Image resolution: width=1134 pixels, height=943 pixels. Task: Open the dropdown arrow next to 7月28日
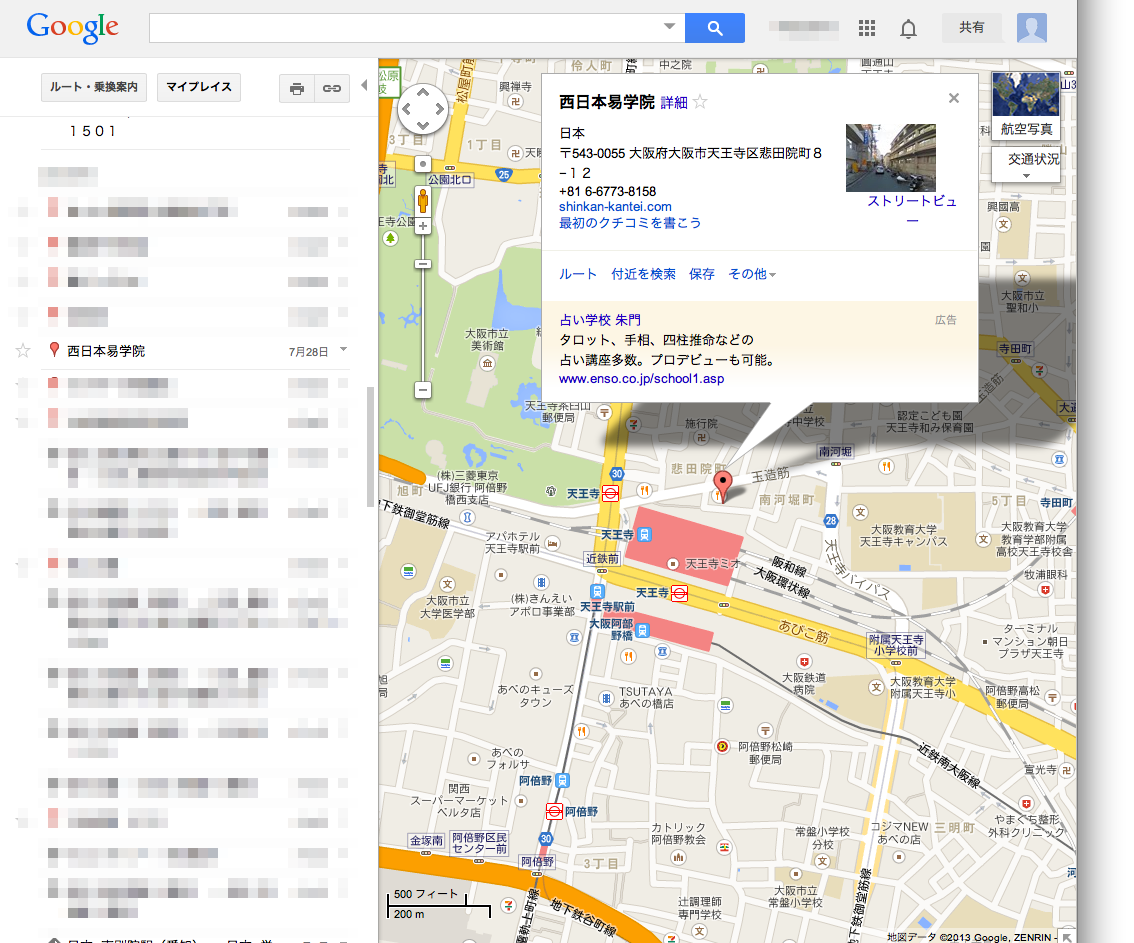pyautogui.click(x=344, y=349)
